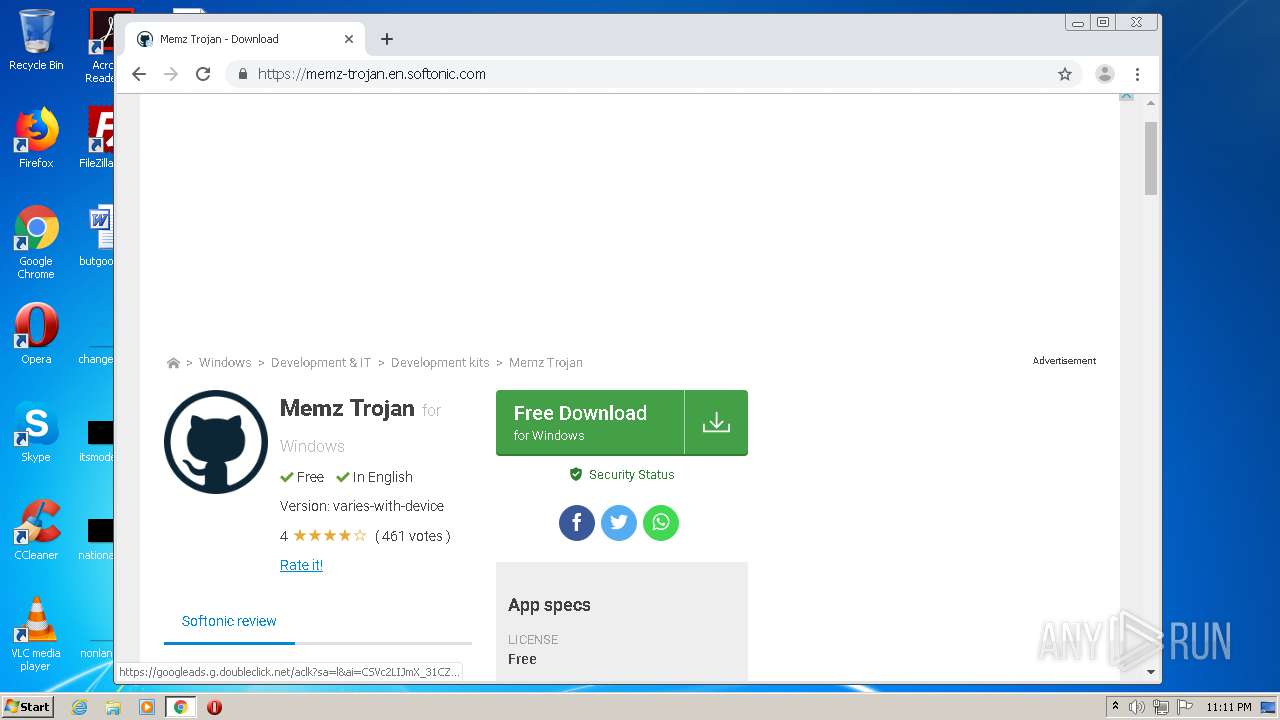
Task: Click the 461 votes text
Action: pos(413,536)
